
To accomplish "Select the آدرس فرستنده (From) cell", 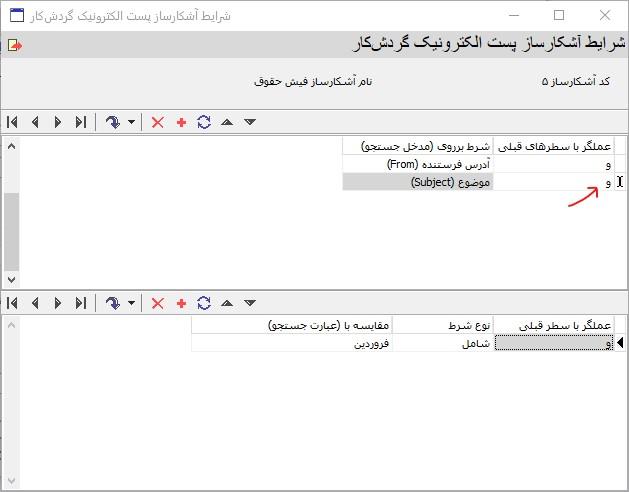I will point(418,164).
